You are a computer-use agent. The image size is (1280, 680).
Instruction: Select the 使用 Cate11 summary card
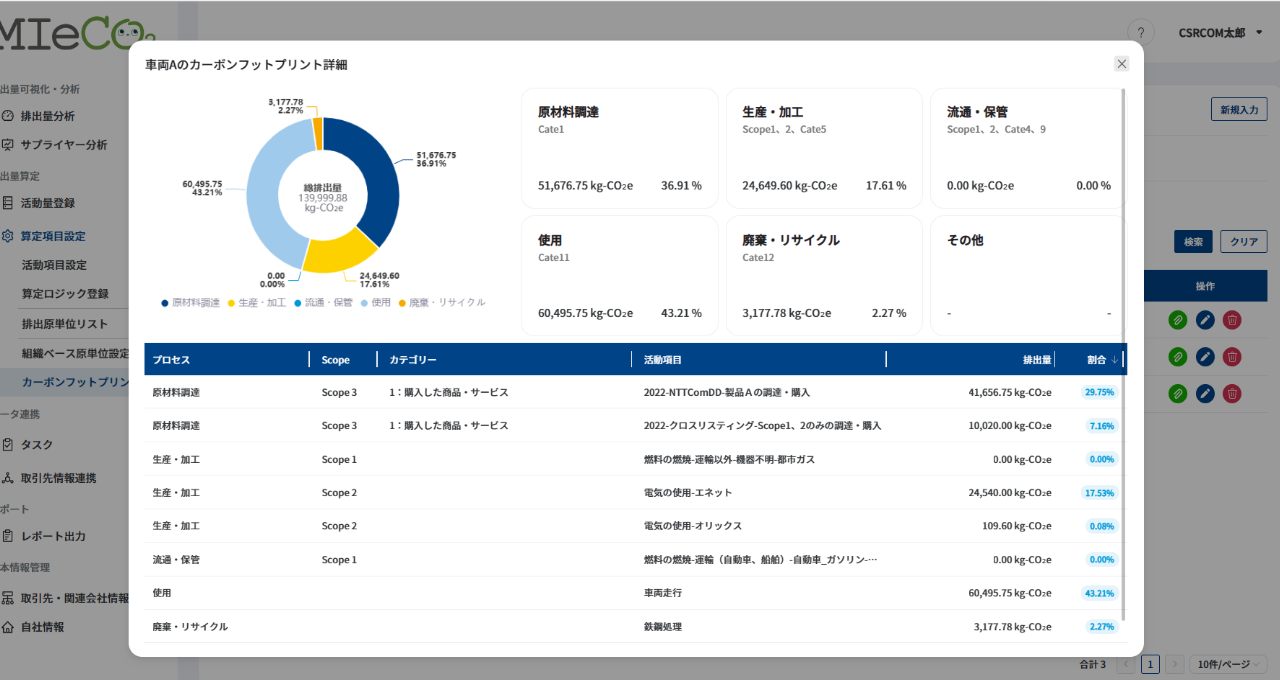coord(620,275)
